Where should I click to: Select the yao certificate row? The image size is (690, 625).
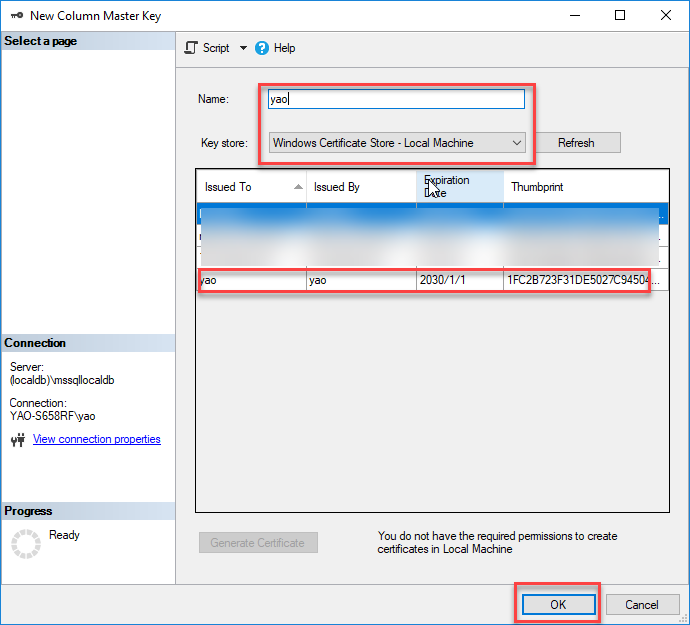(x=433, y=280)
